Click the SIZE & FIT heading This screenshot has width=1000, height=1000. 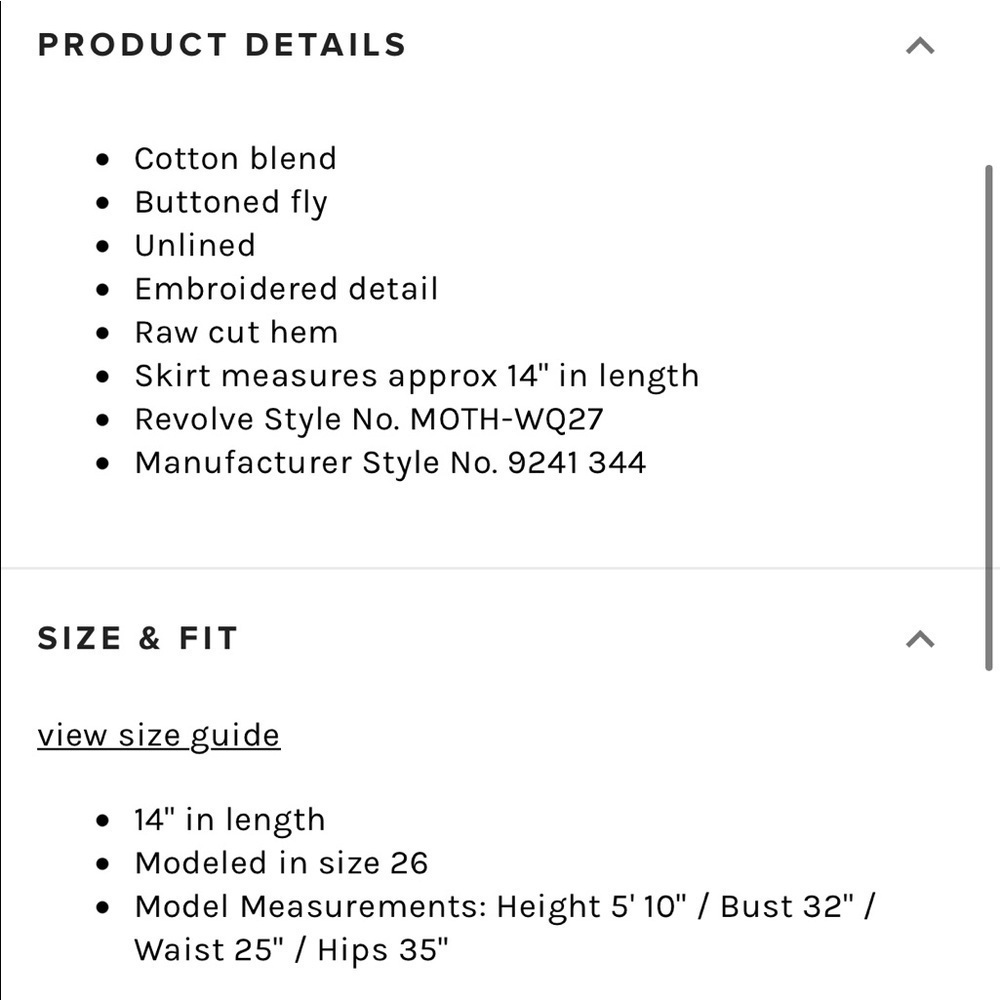tap(138, 638)
